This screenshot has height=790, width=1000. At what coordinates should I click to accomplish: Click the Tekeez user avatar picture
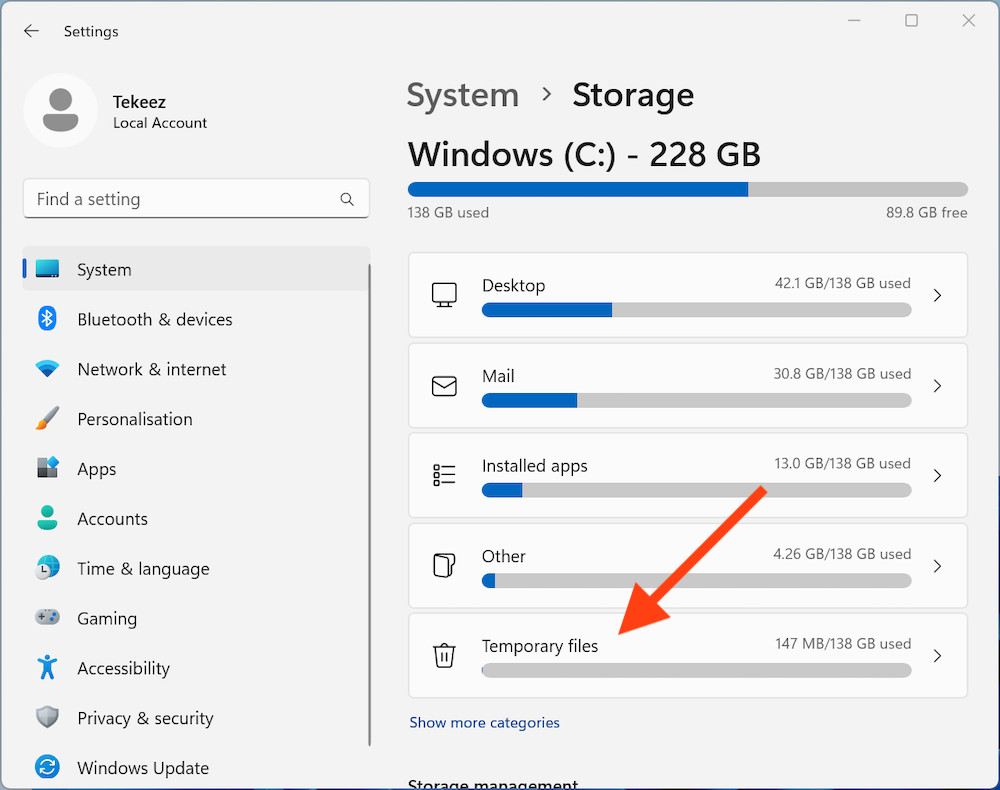pyautogui.click(x=61, y=110)
